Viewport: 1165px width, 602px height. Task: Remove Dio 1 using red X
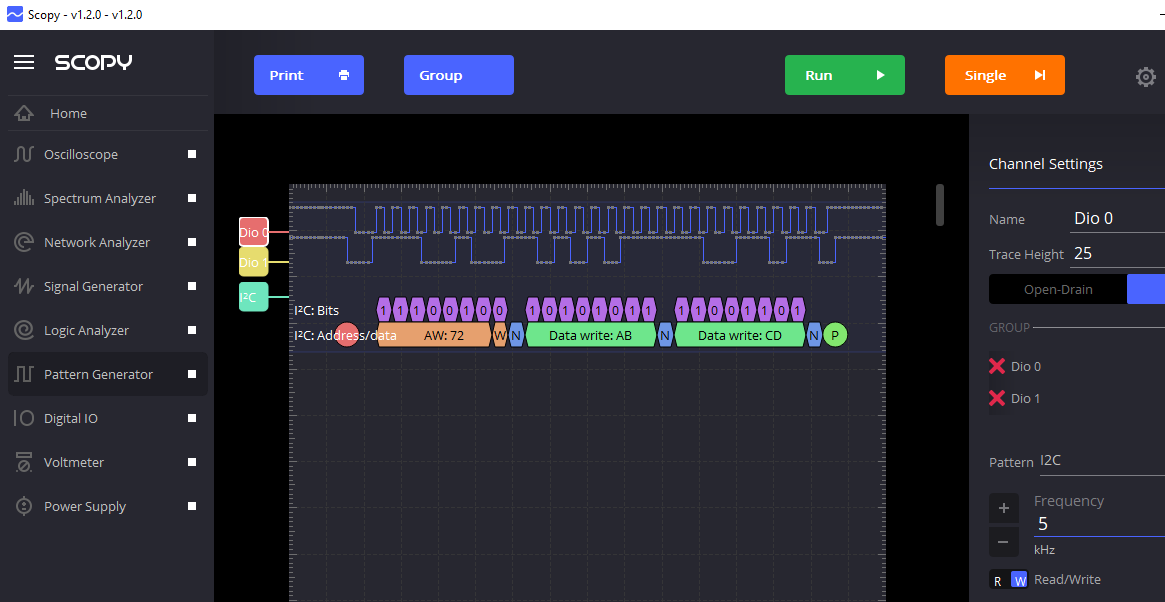[x=997, y=398]
